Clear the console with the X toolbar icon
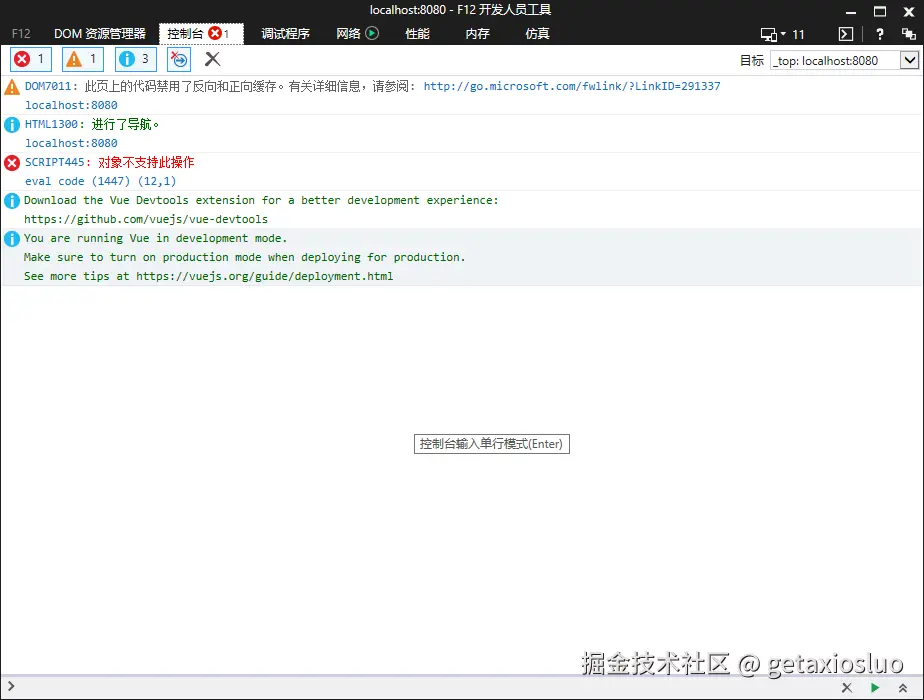 point(210,59)
